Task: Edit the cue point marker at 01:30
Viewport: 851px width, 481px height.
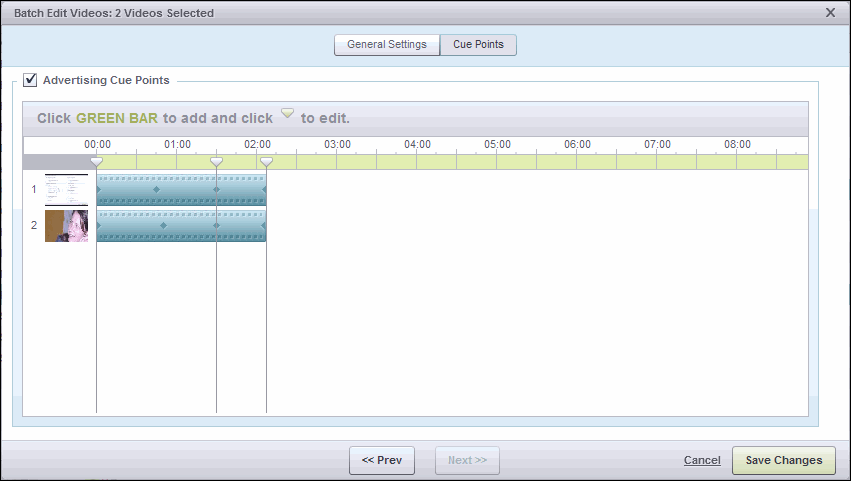Action: 217,162
